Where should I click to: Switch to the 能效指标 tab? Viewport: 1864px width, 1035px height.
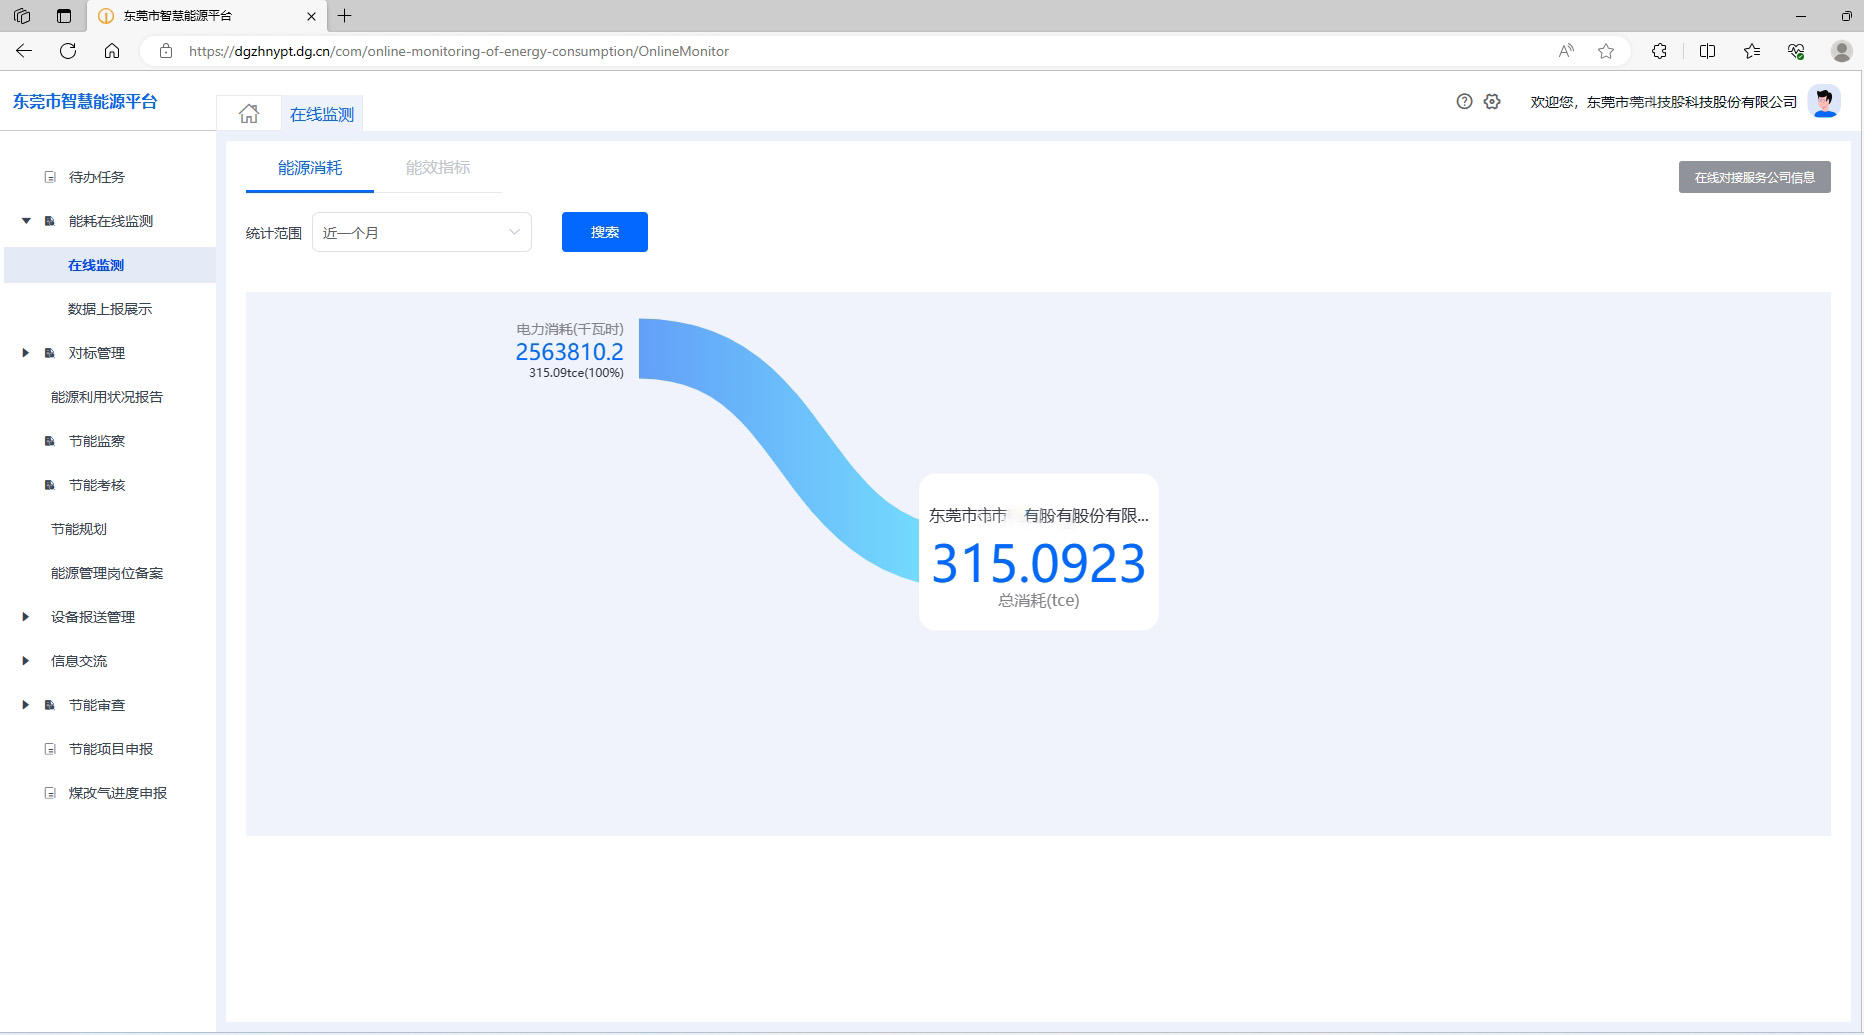(438, 168)
